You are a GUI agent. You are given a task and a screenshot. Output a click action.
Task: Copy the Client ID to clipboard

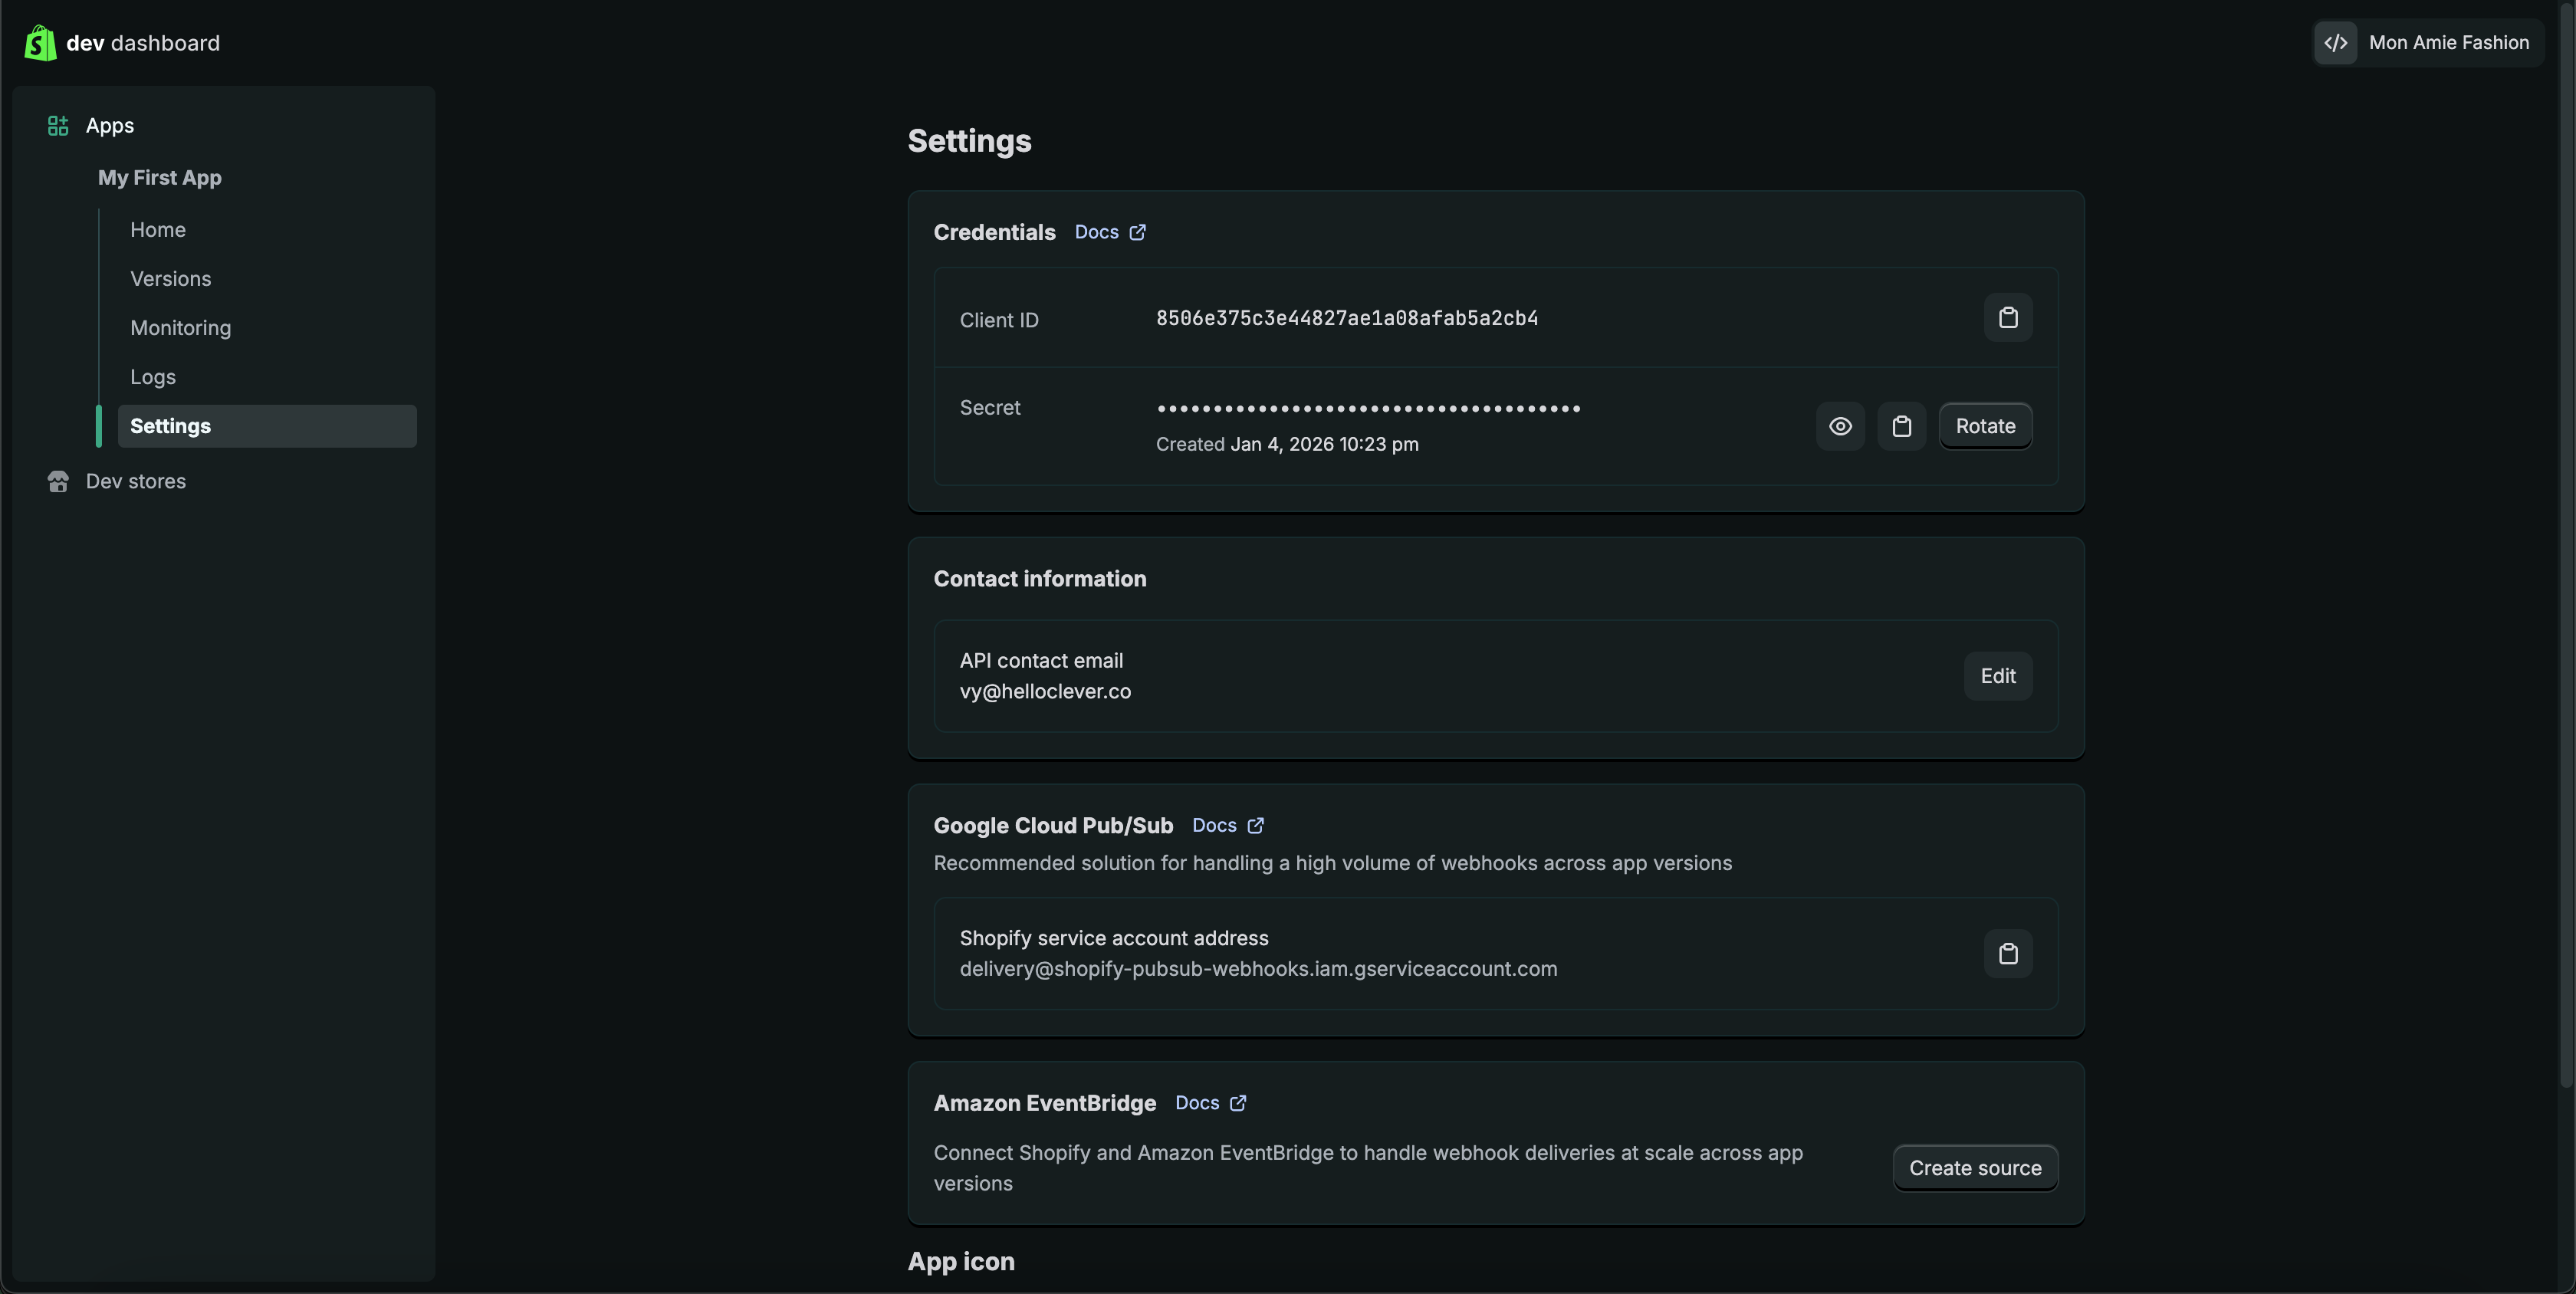tap(2007, 318)
